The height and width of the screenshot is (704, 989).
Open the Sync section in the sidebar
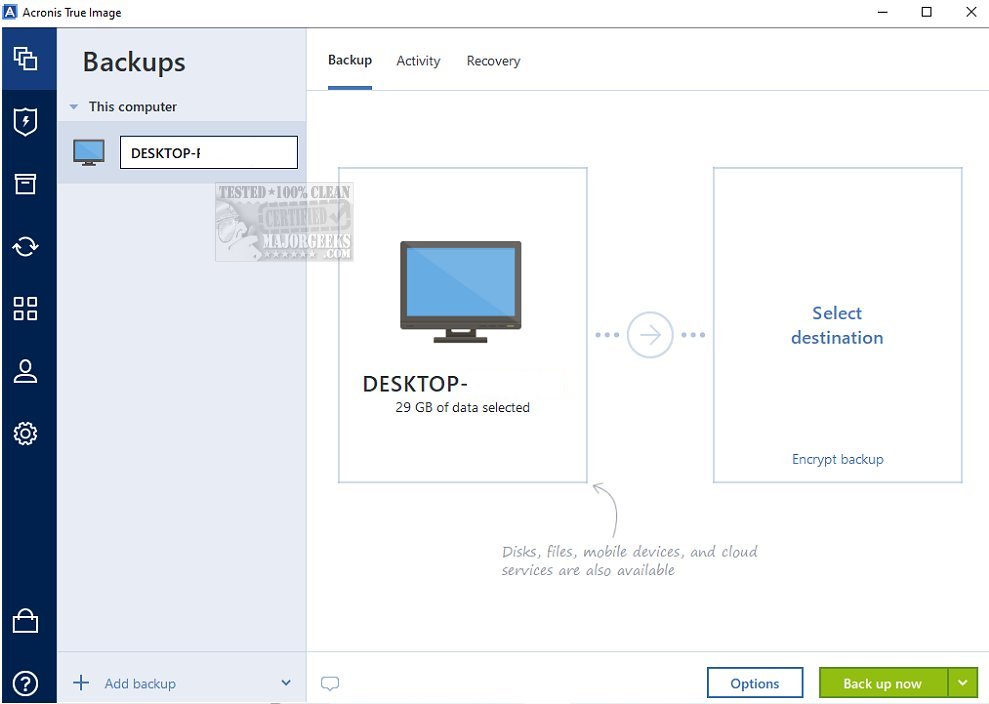(x=25, y=246)
